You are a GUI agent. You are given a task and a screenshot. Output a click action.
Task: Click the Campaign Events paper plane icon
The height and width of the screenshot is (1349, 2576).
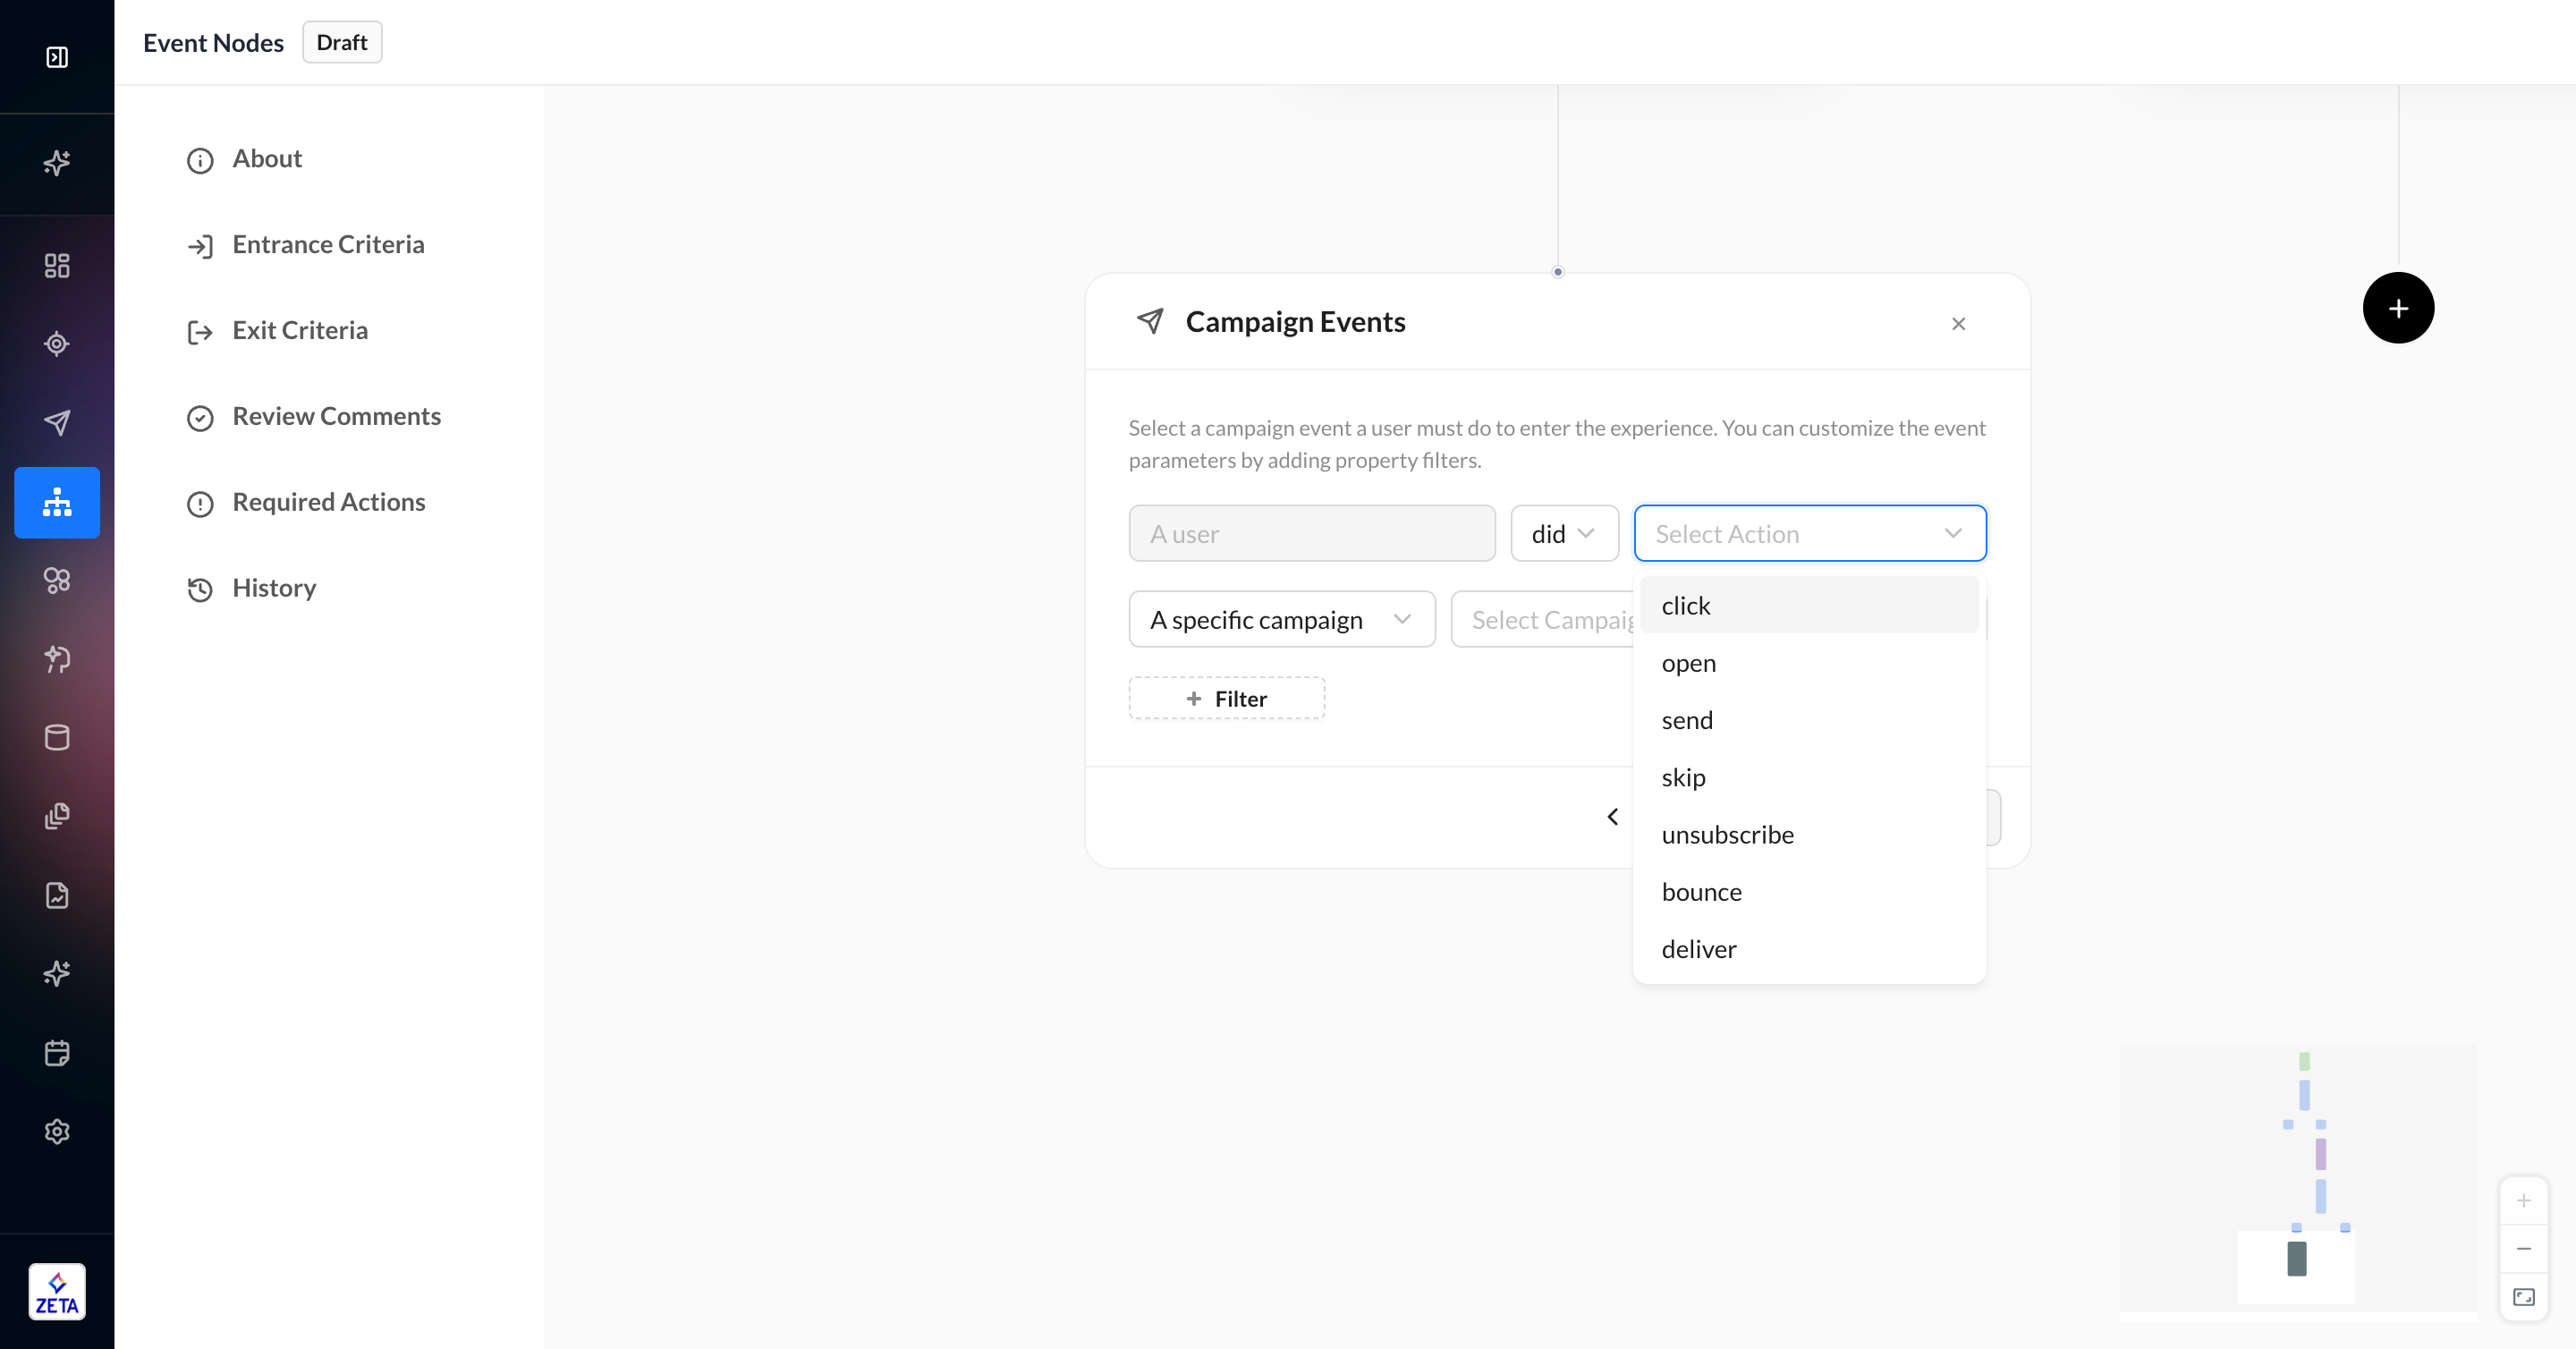[x=1150, y=321]
